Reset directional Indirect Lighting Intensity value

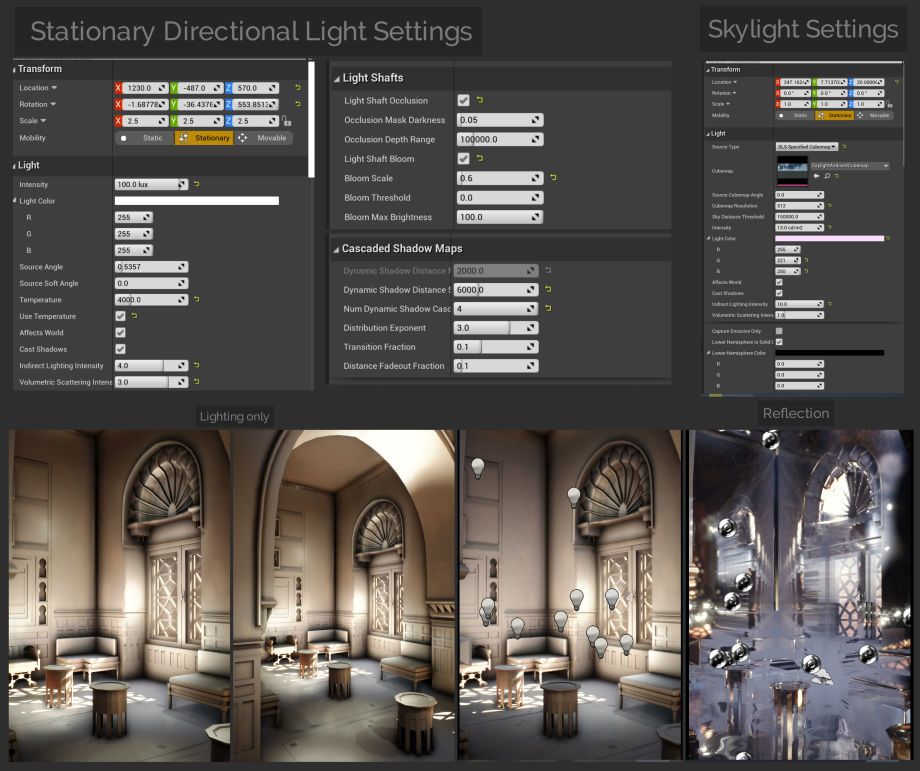click(197, 365)
